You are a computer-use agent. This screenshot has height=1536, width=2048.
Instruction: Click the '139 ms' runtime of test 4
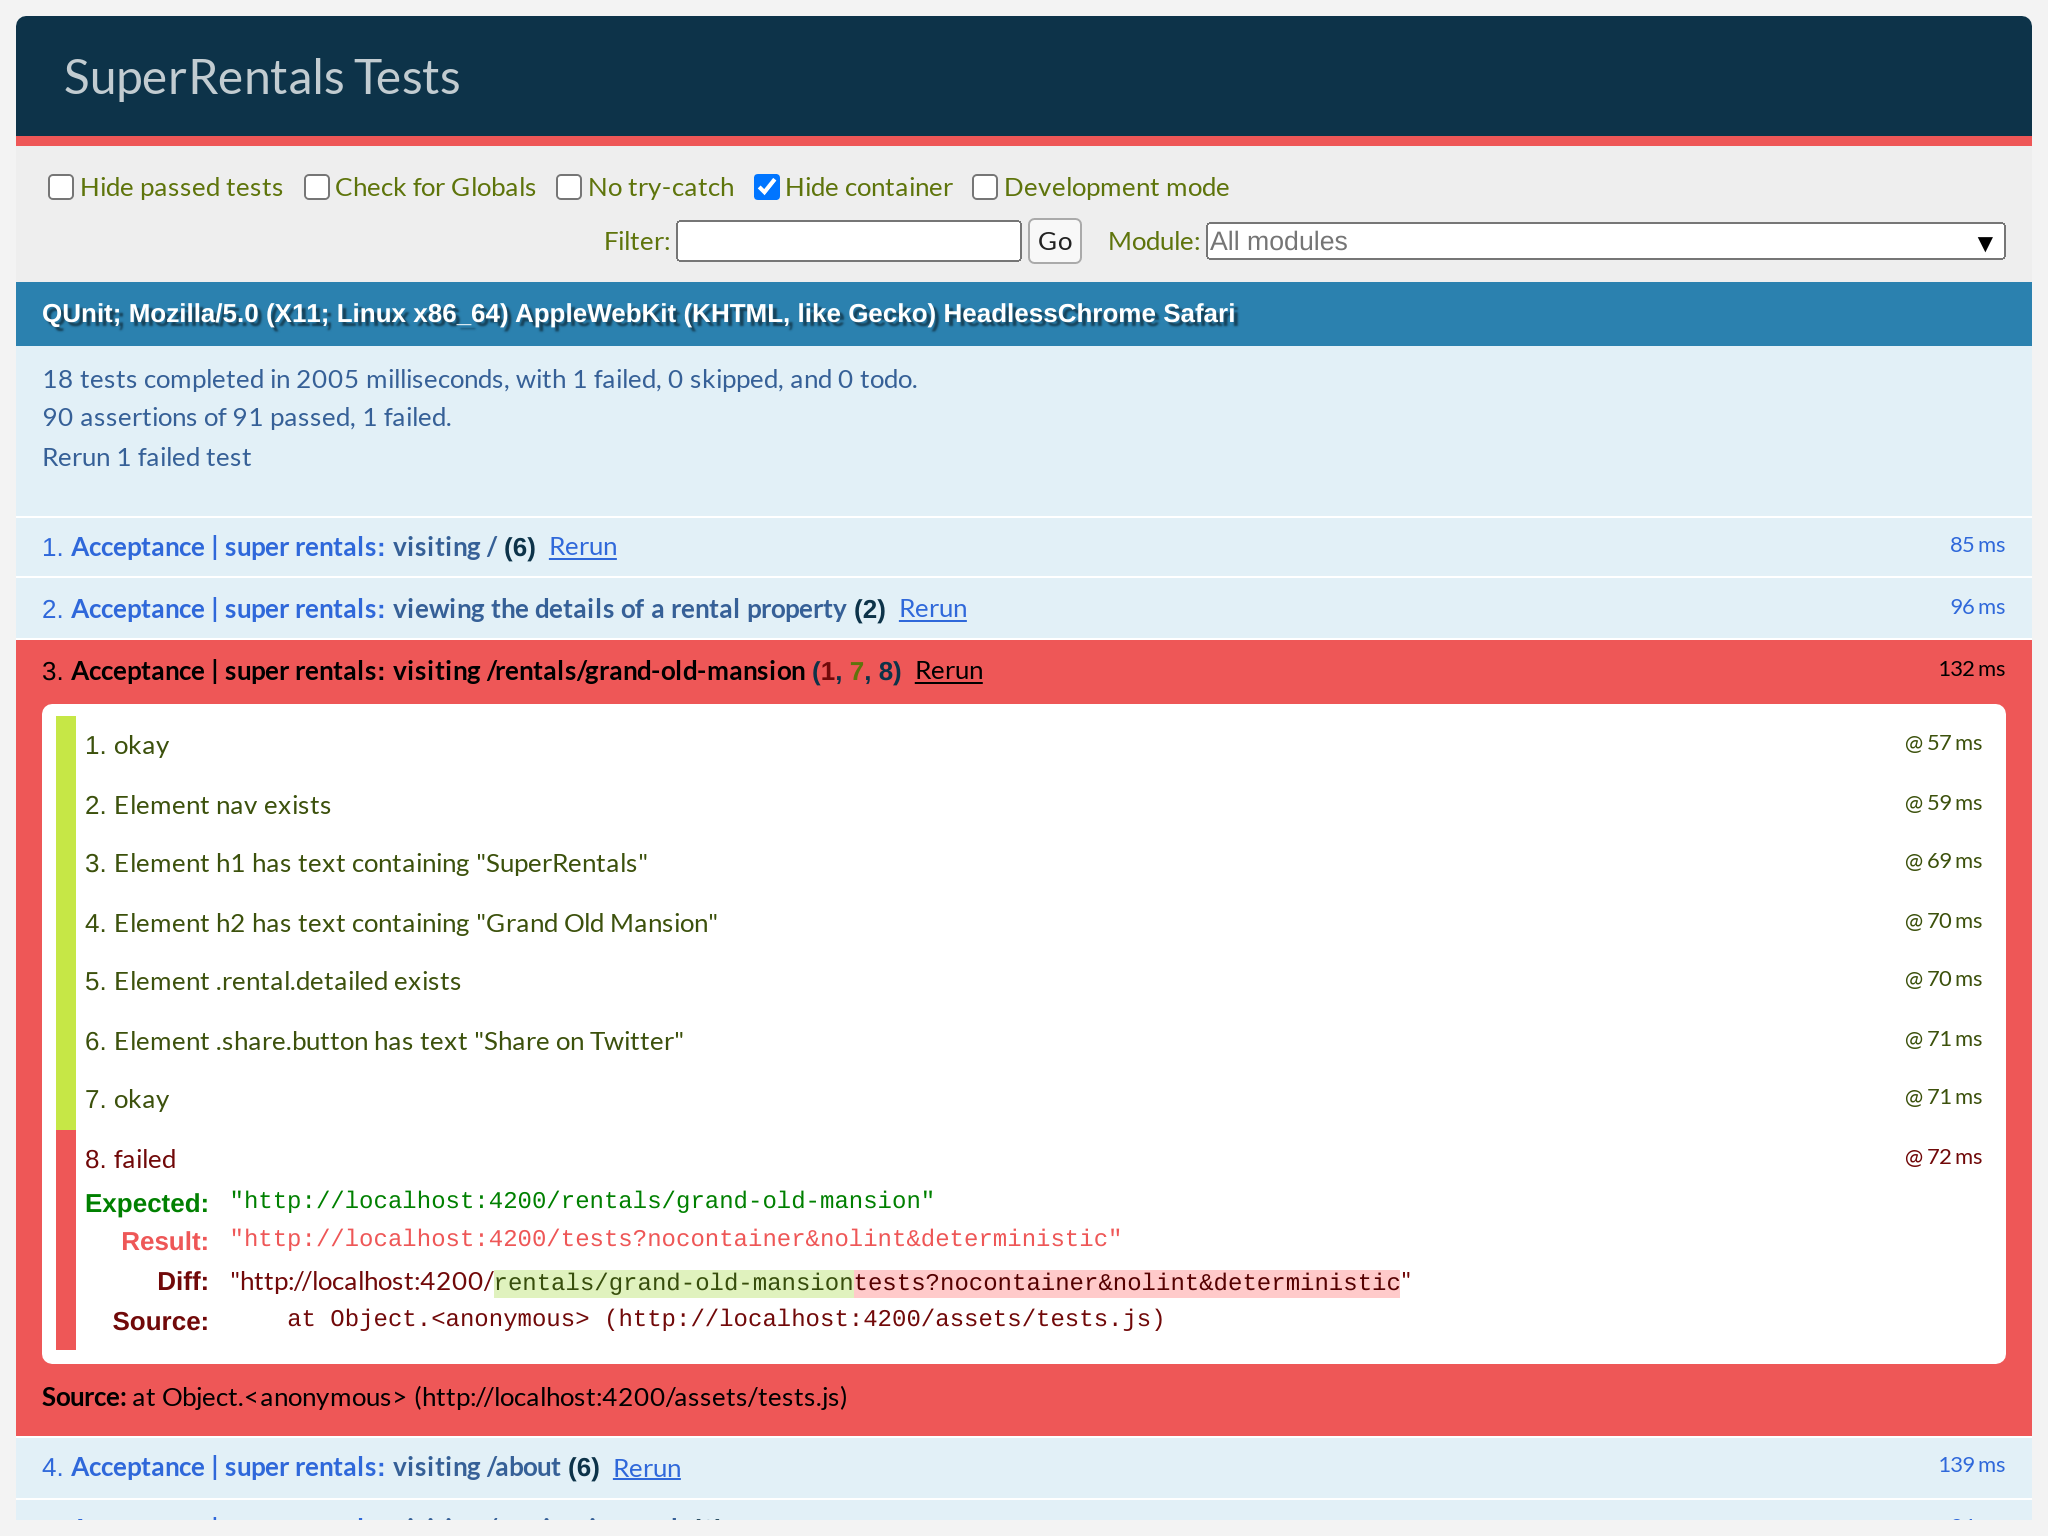coord(1971,1465)
